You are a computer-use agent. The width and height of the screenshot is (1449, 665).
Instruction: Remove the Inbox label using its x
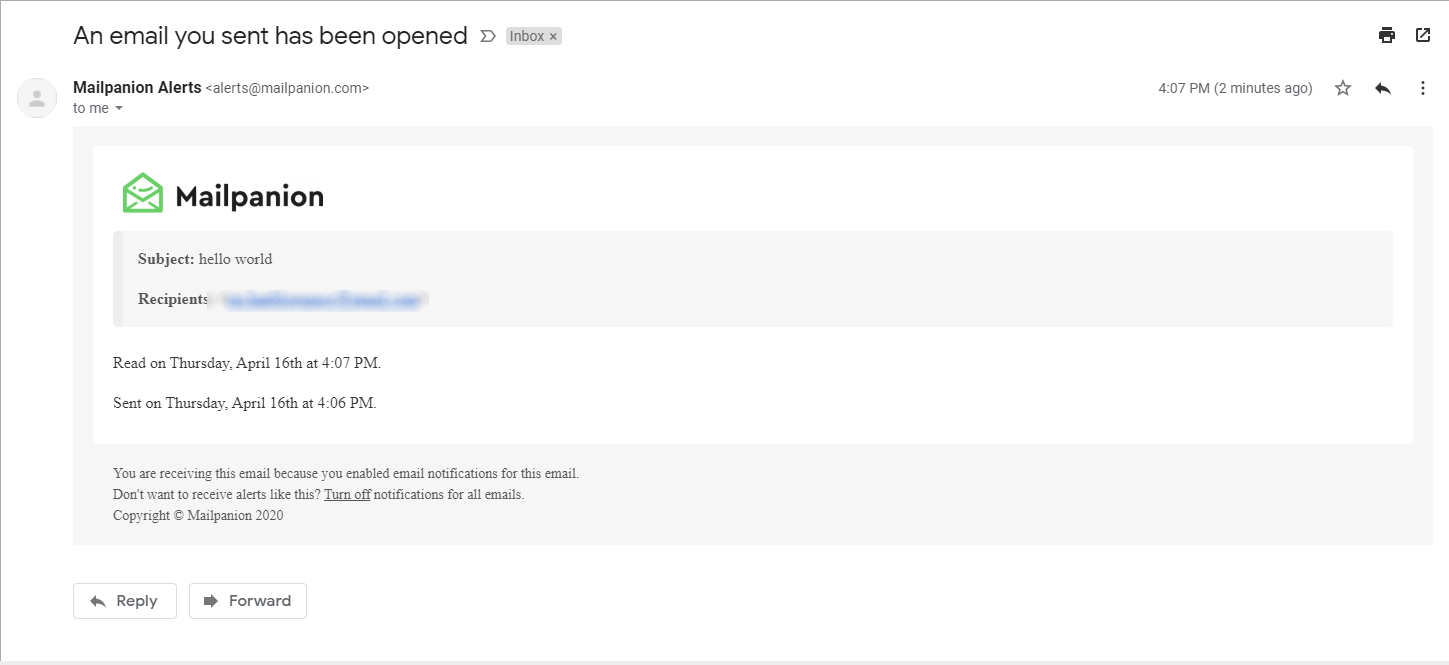click(x=553, y=36)
